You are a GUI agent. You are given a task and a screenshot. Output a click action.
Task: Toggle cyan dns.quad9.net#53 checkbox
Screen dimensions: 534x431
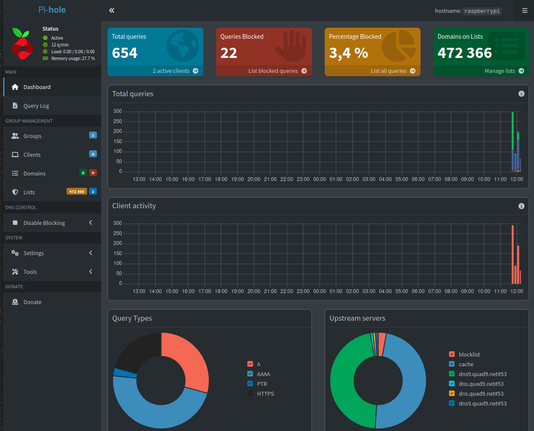pyautogui.click(x=452, y=384)
